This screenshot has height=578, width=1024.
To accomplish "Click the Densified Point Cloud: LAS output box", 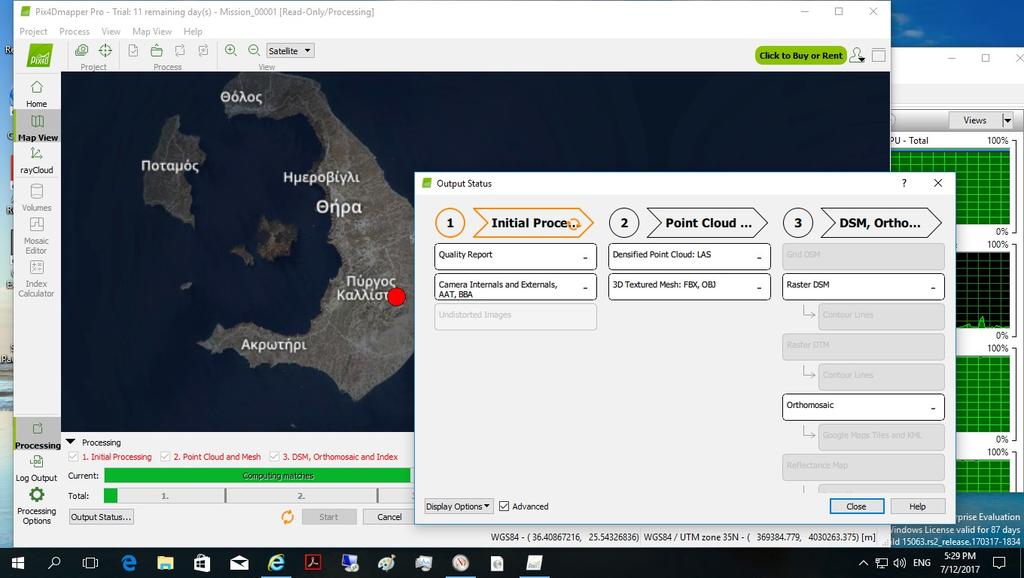I will (689, 256).
